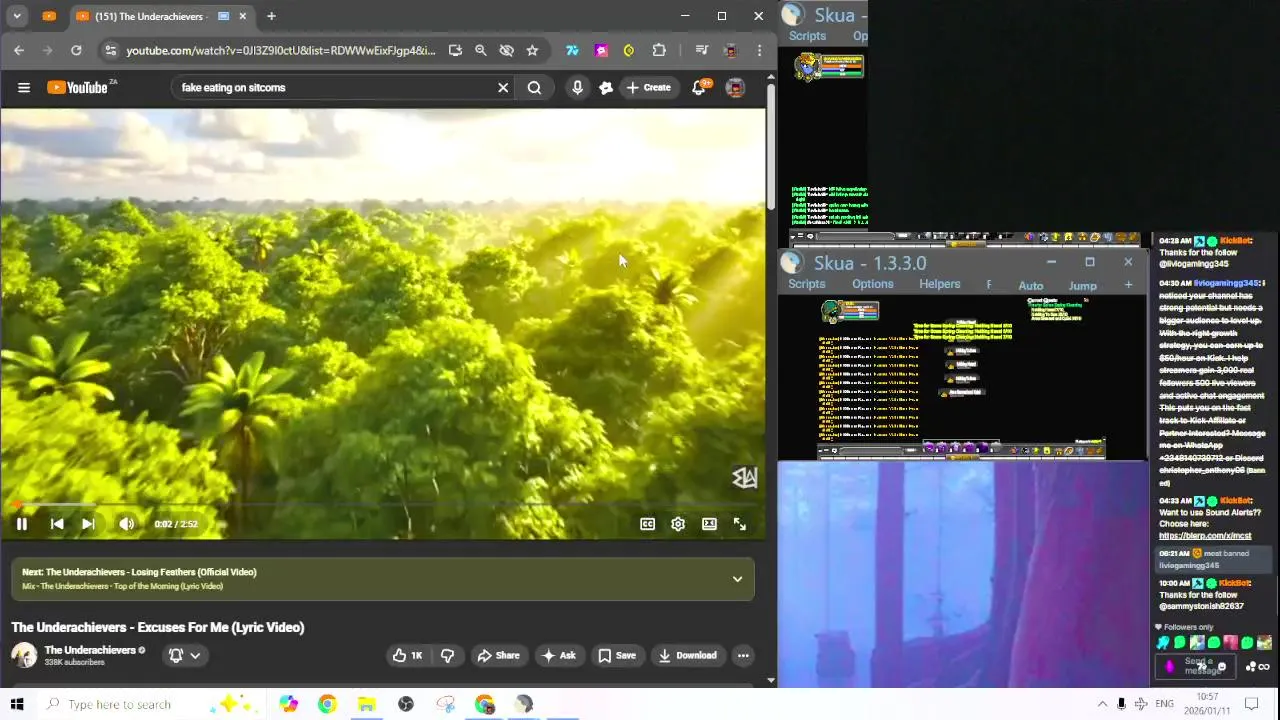
Task: Click the crossed-eye tracking protection icon
Action: tap(506, 50)
